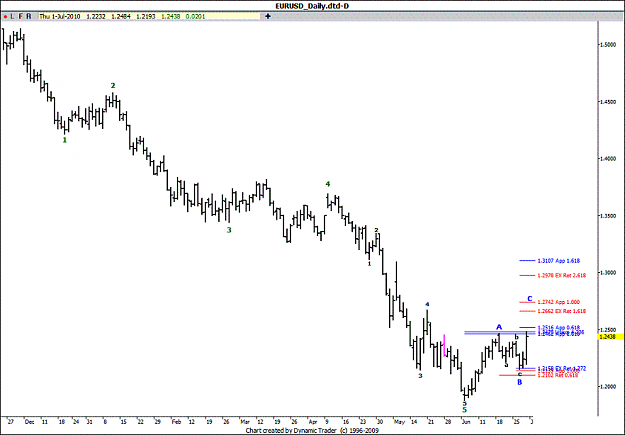Click the blue wave label B

coord(519,382)
